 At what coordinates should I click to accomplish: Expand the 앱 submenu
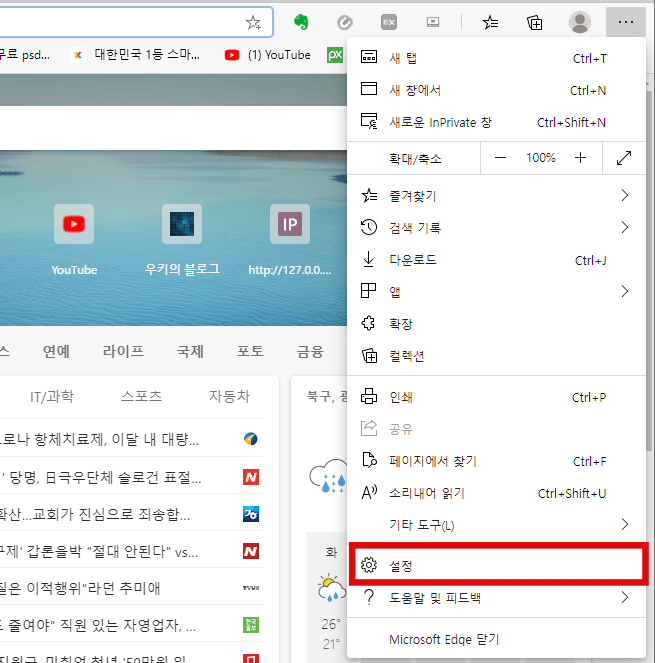(496, 291)
